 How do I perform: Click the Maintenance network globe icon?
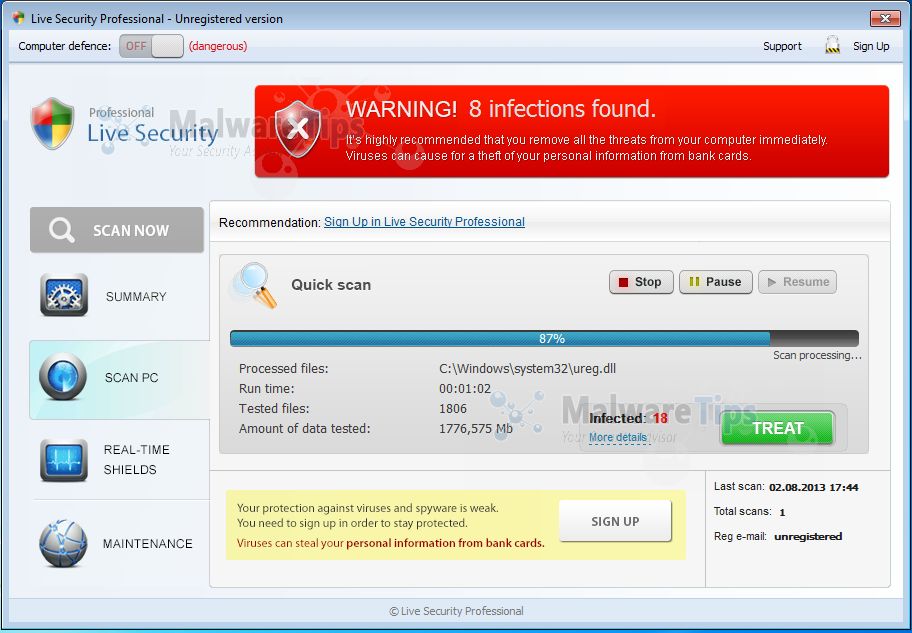[63, 543]
